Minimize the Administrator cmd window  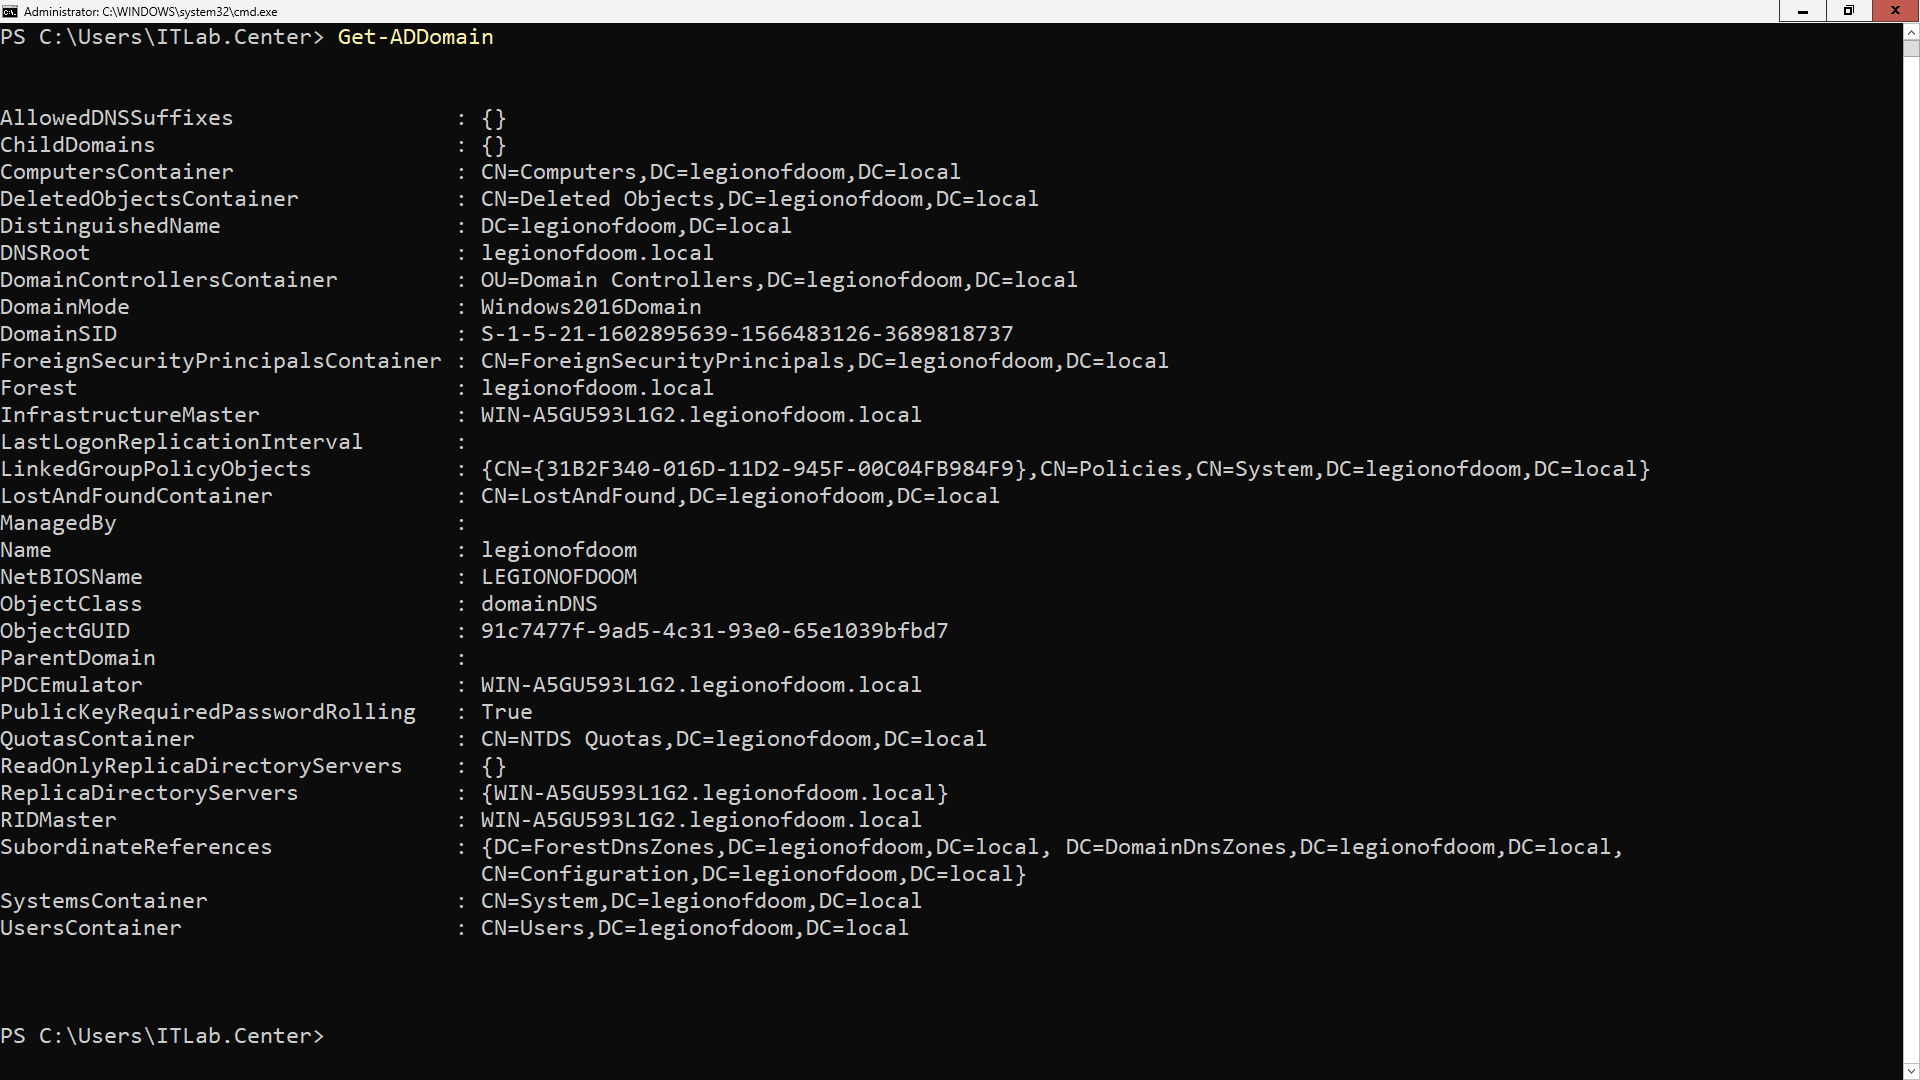pyautogui.click(x=1802, y=11)
